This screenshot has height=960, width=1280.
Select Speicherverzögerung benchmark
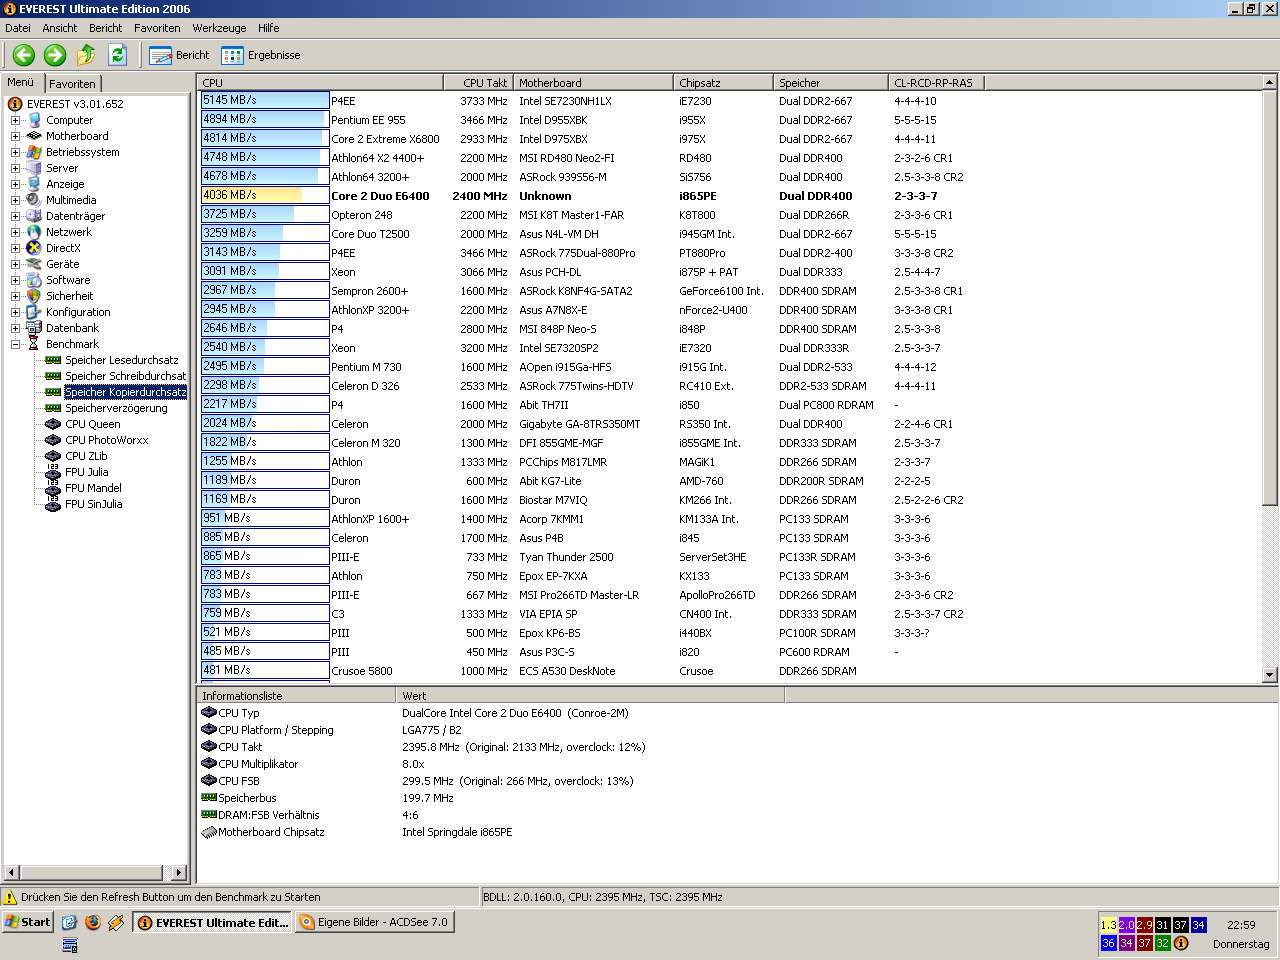[x=116, y=408]
